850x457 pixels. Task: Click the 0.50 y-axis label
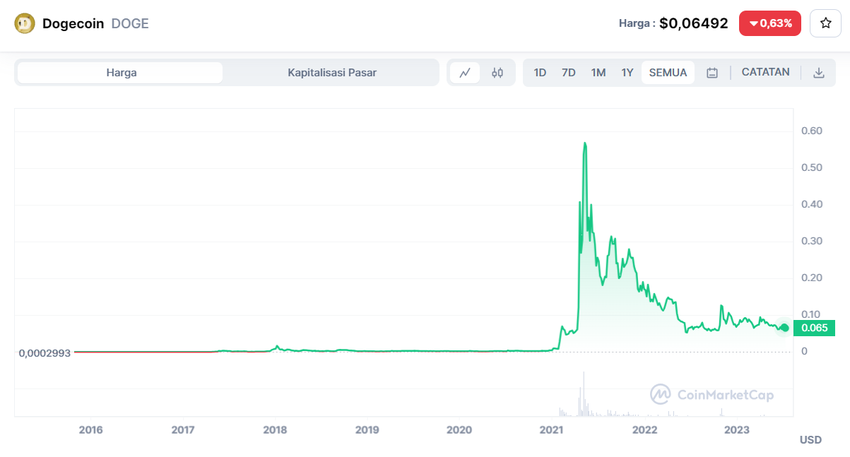tap(812, 168)
